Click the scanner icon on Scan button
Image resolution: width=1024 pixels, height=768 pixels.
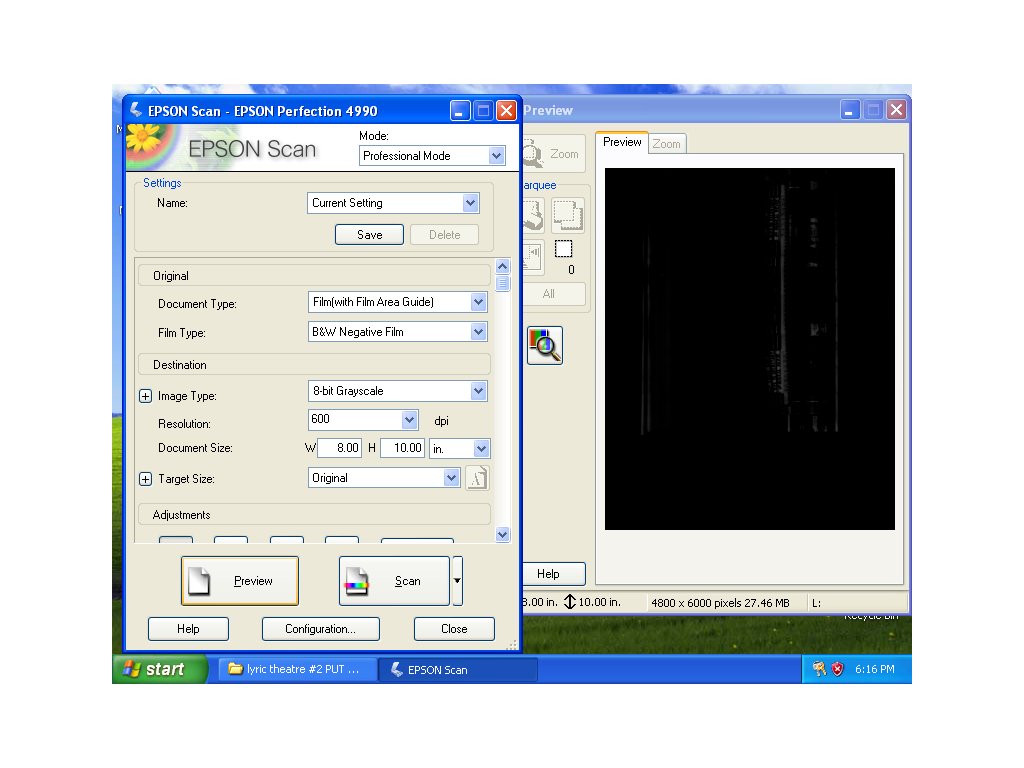tap(357, 581)
